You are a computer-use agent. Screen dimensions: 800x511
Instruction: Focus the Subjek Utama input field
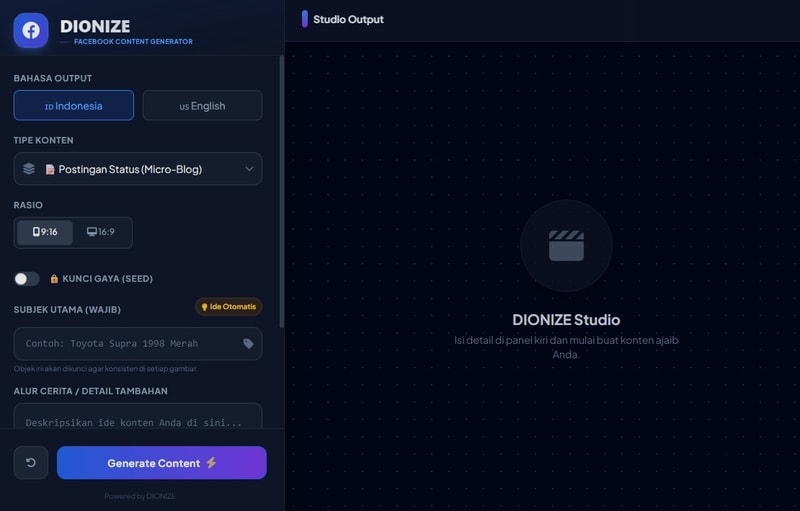125,344
